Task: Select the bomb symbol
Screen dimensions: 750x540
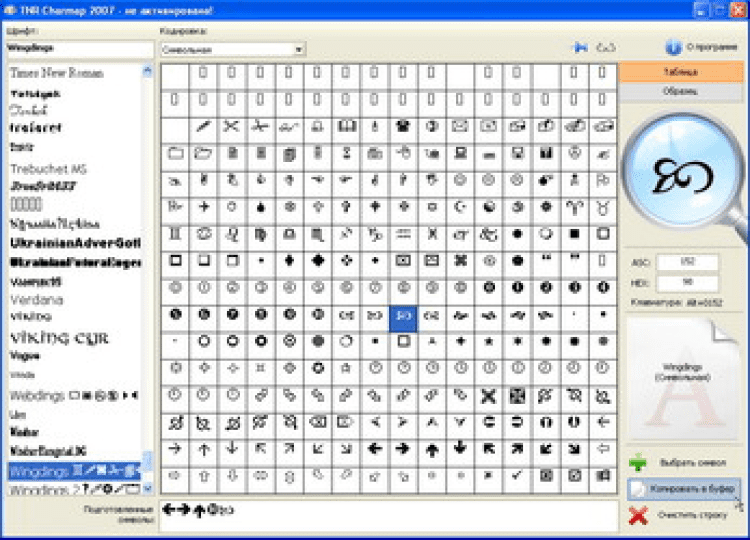Action: tap(546, 180)
